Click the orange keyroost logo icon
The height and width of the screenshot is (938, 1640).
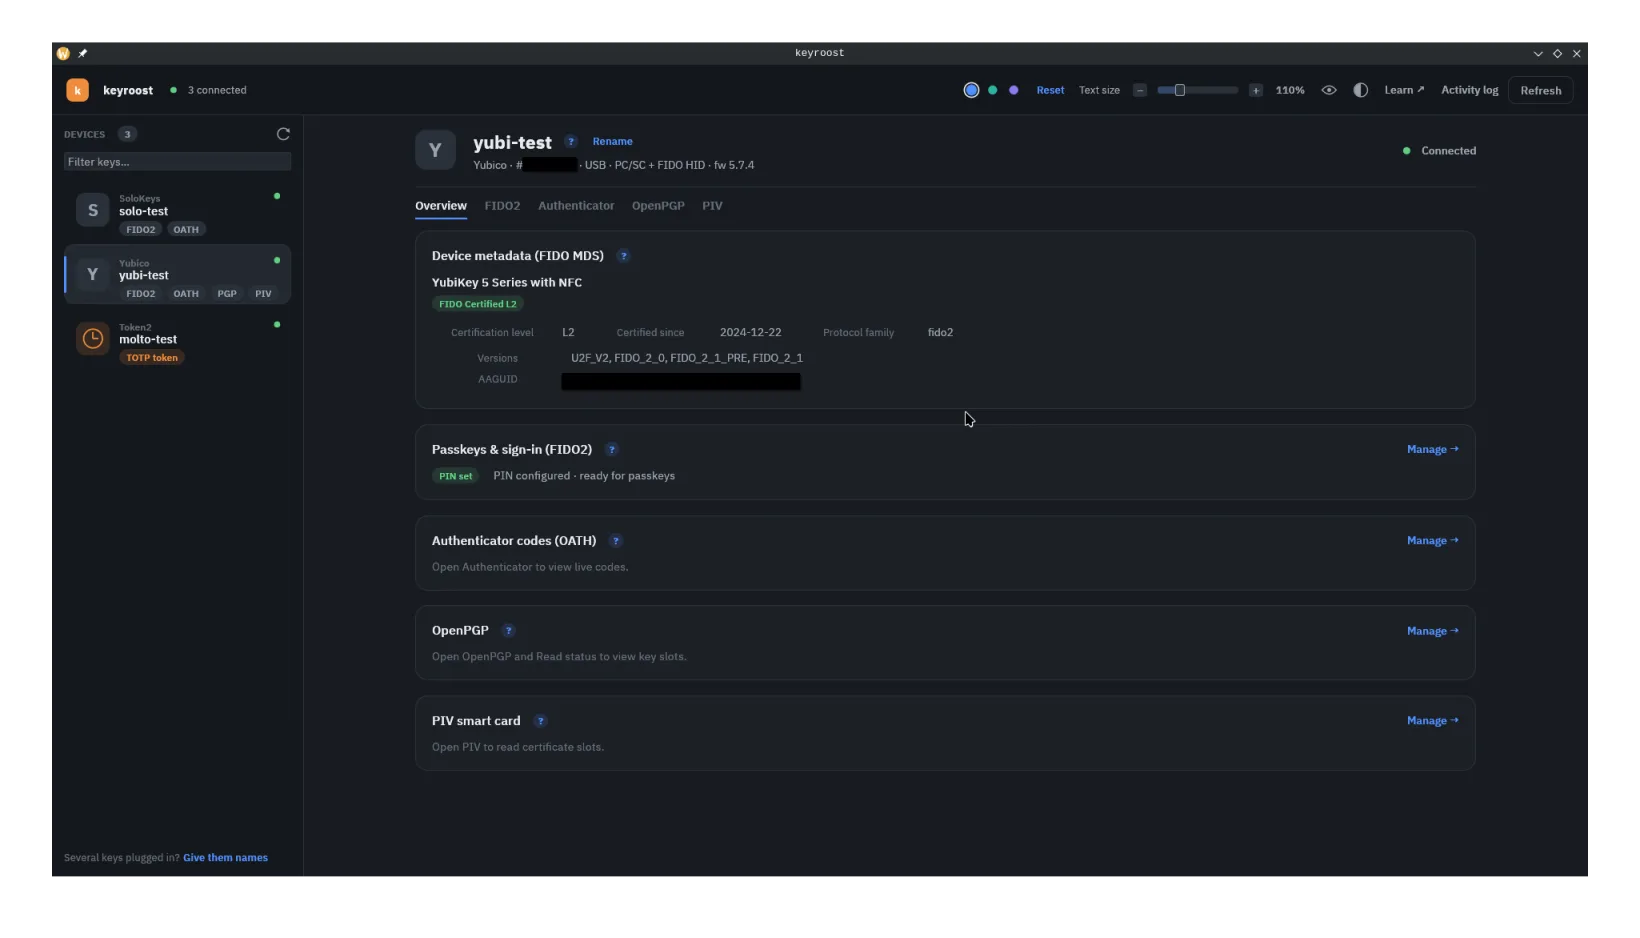click(77, 90)
